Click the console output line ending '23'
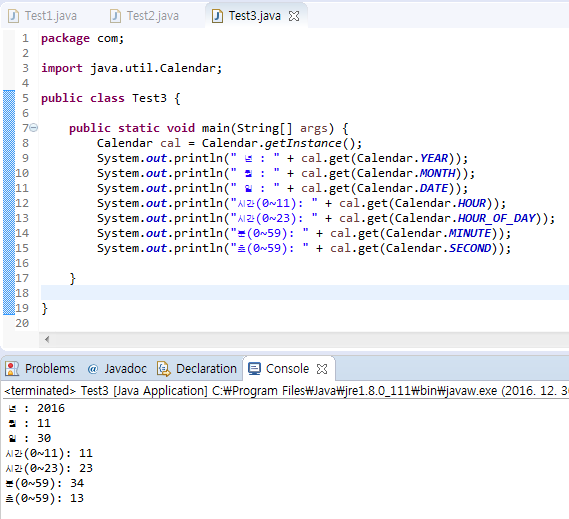569x519 pixels. (49, 468)
